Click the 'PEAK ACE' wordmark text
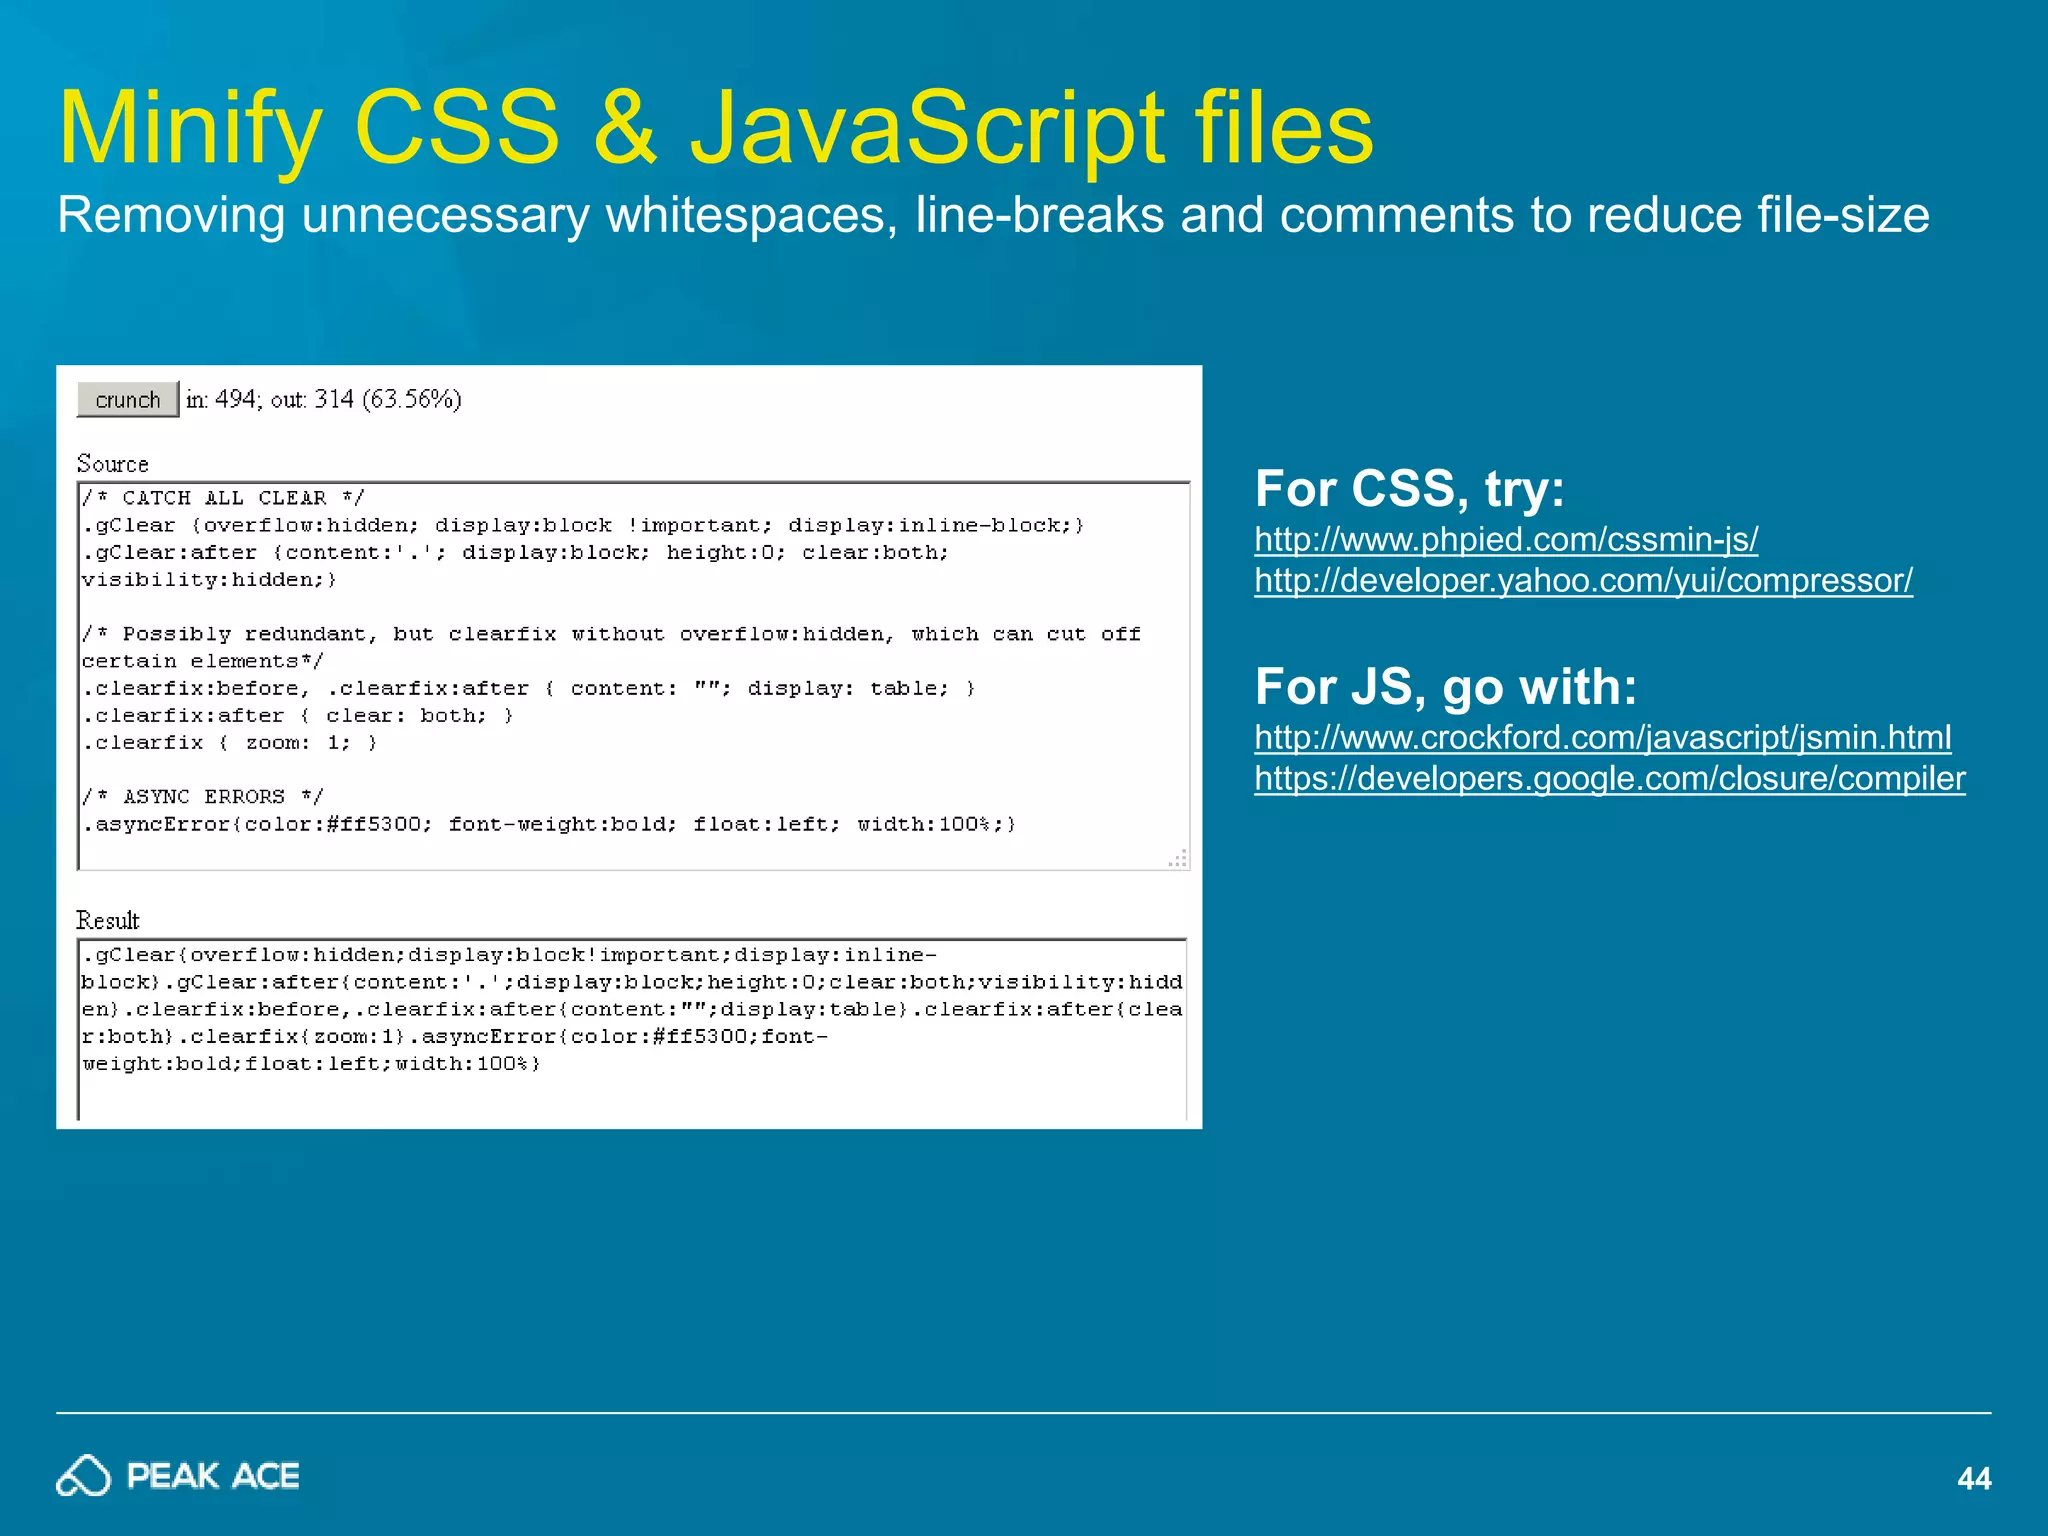Viewport: 2048px width, 1536px height. coord(213,1476)
